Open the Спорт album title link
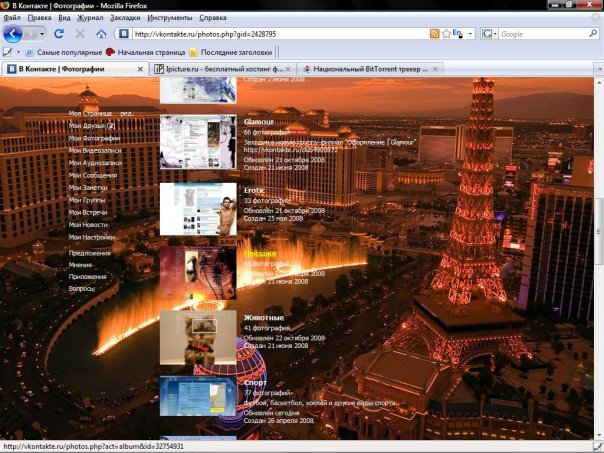604x453 pixels. (255, 383)
